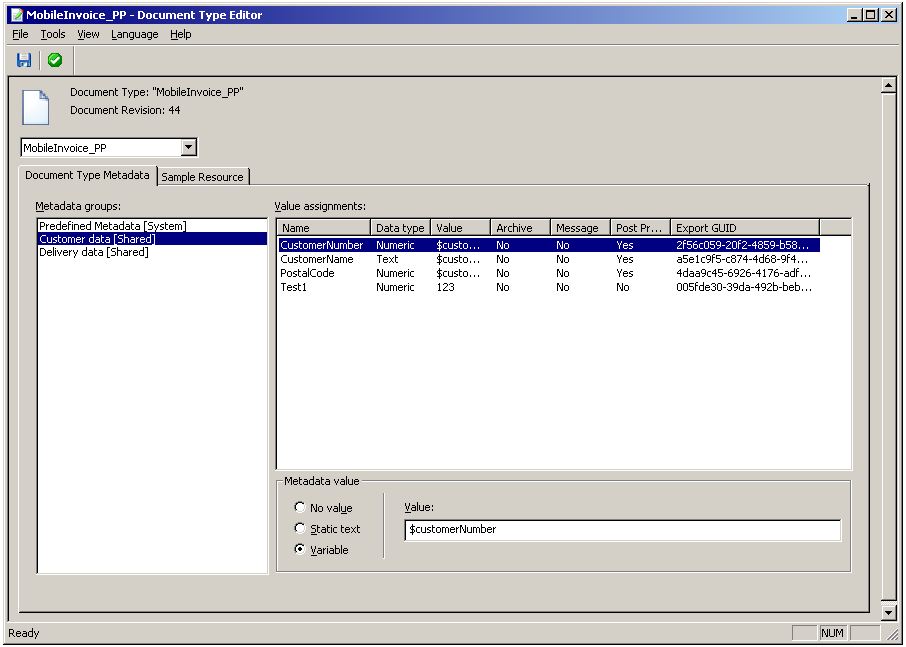This screenshot has height=647, width=906.
Task: Select the PostalCode row in value assignments
Action: [x=307, y=273]
